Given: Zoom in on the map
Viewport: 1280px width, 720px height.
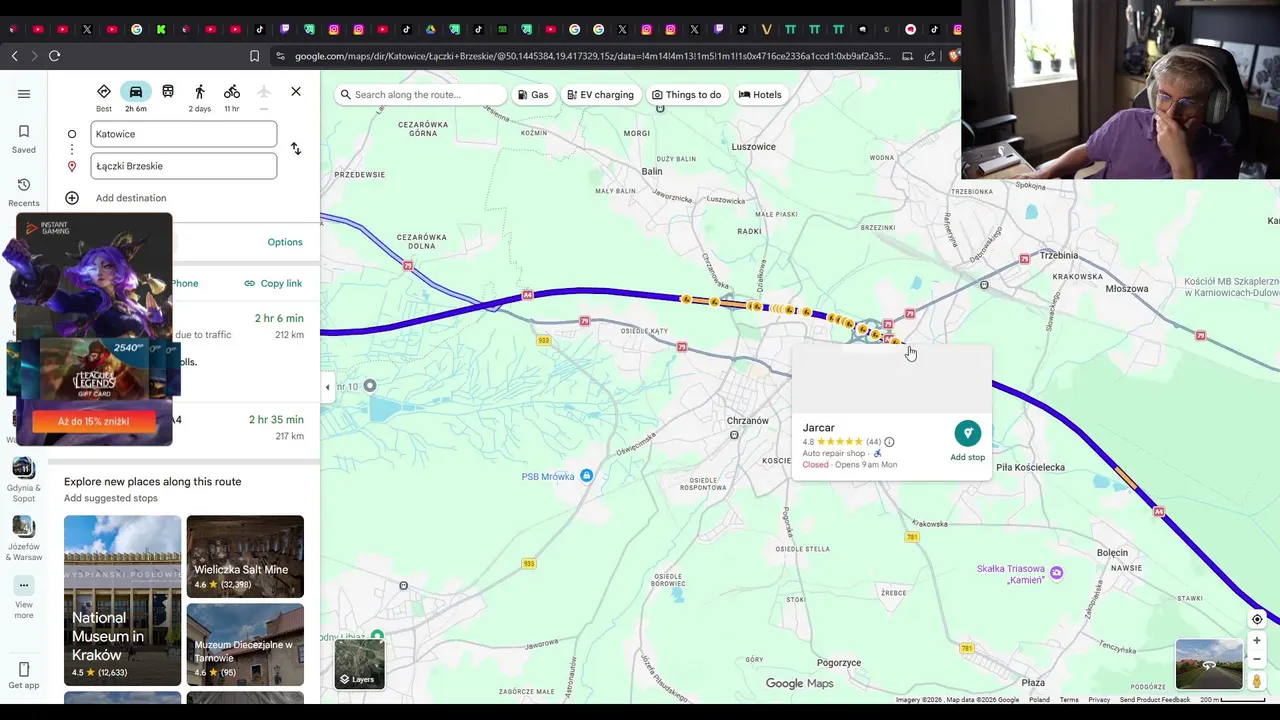Looking at the screenshot, I should [1257, 641].
